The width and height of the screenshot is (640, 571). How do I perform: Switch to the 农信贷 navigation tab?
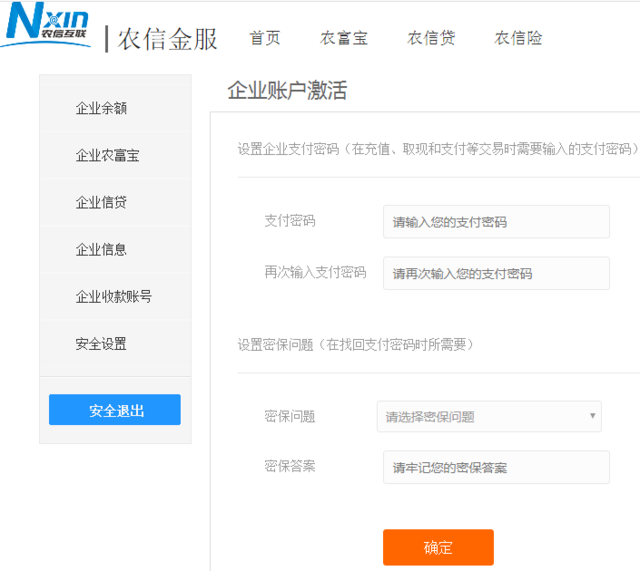point(431,39)
